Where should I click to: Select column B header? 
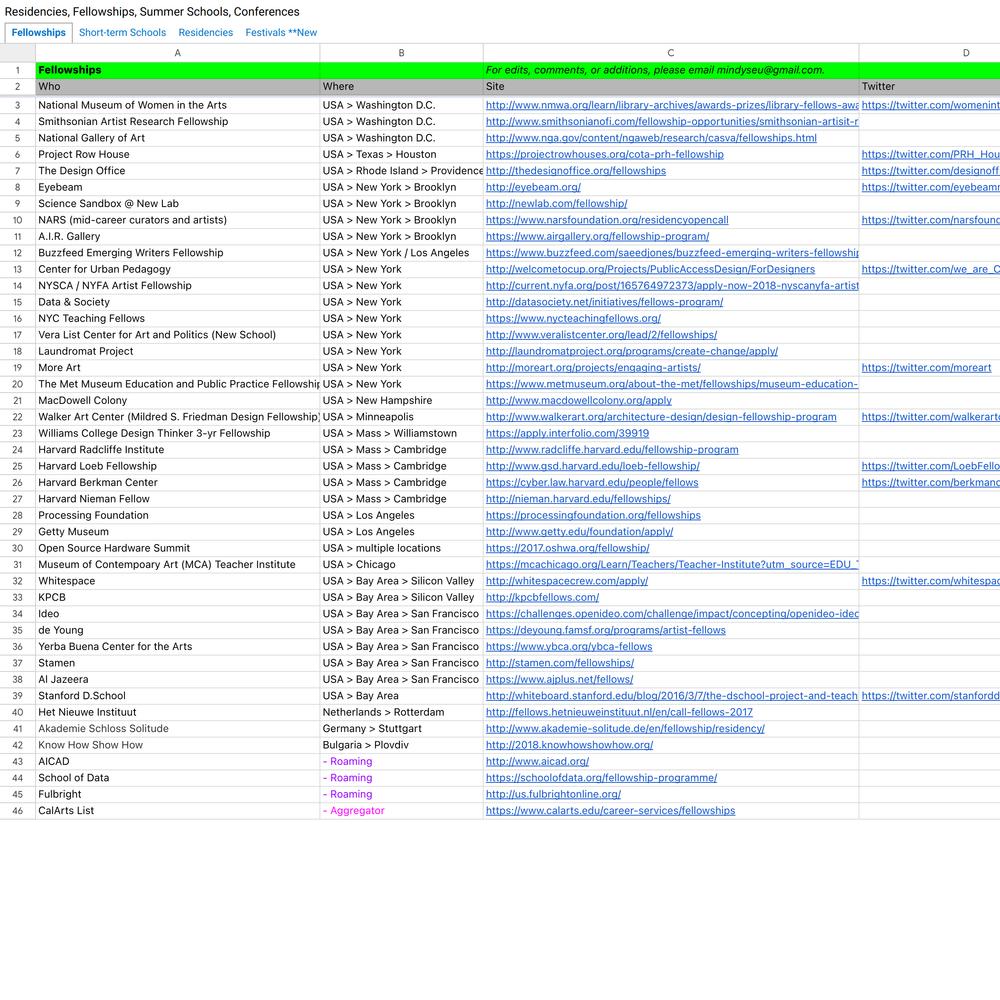pos(401,53)
